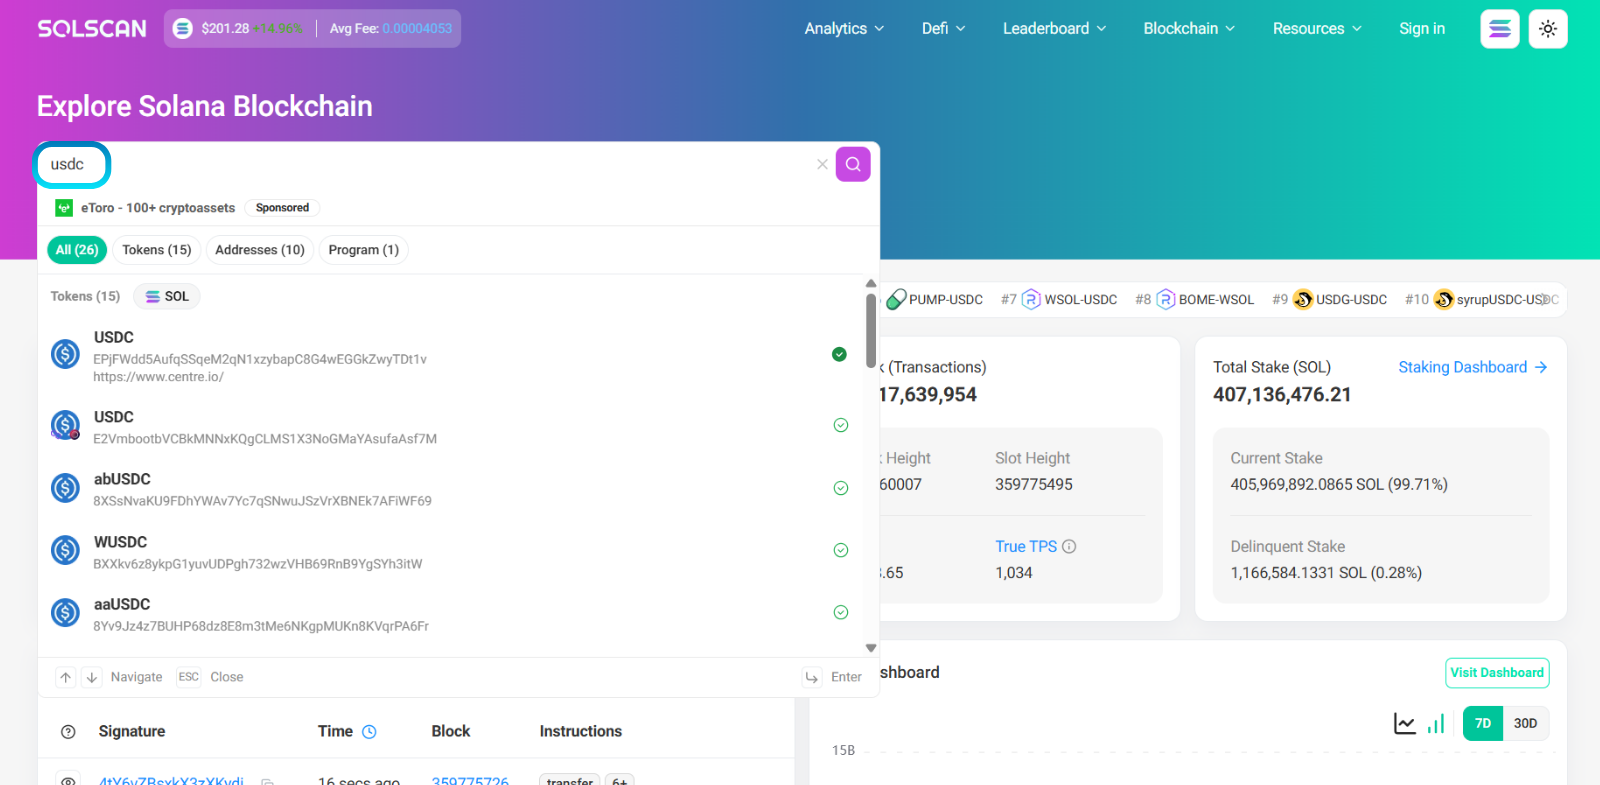The height and width of the screenshot is (785, 1600).
Task: Click the Enter key icon in search footer
Action: coord(812,677)
